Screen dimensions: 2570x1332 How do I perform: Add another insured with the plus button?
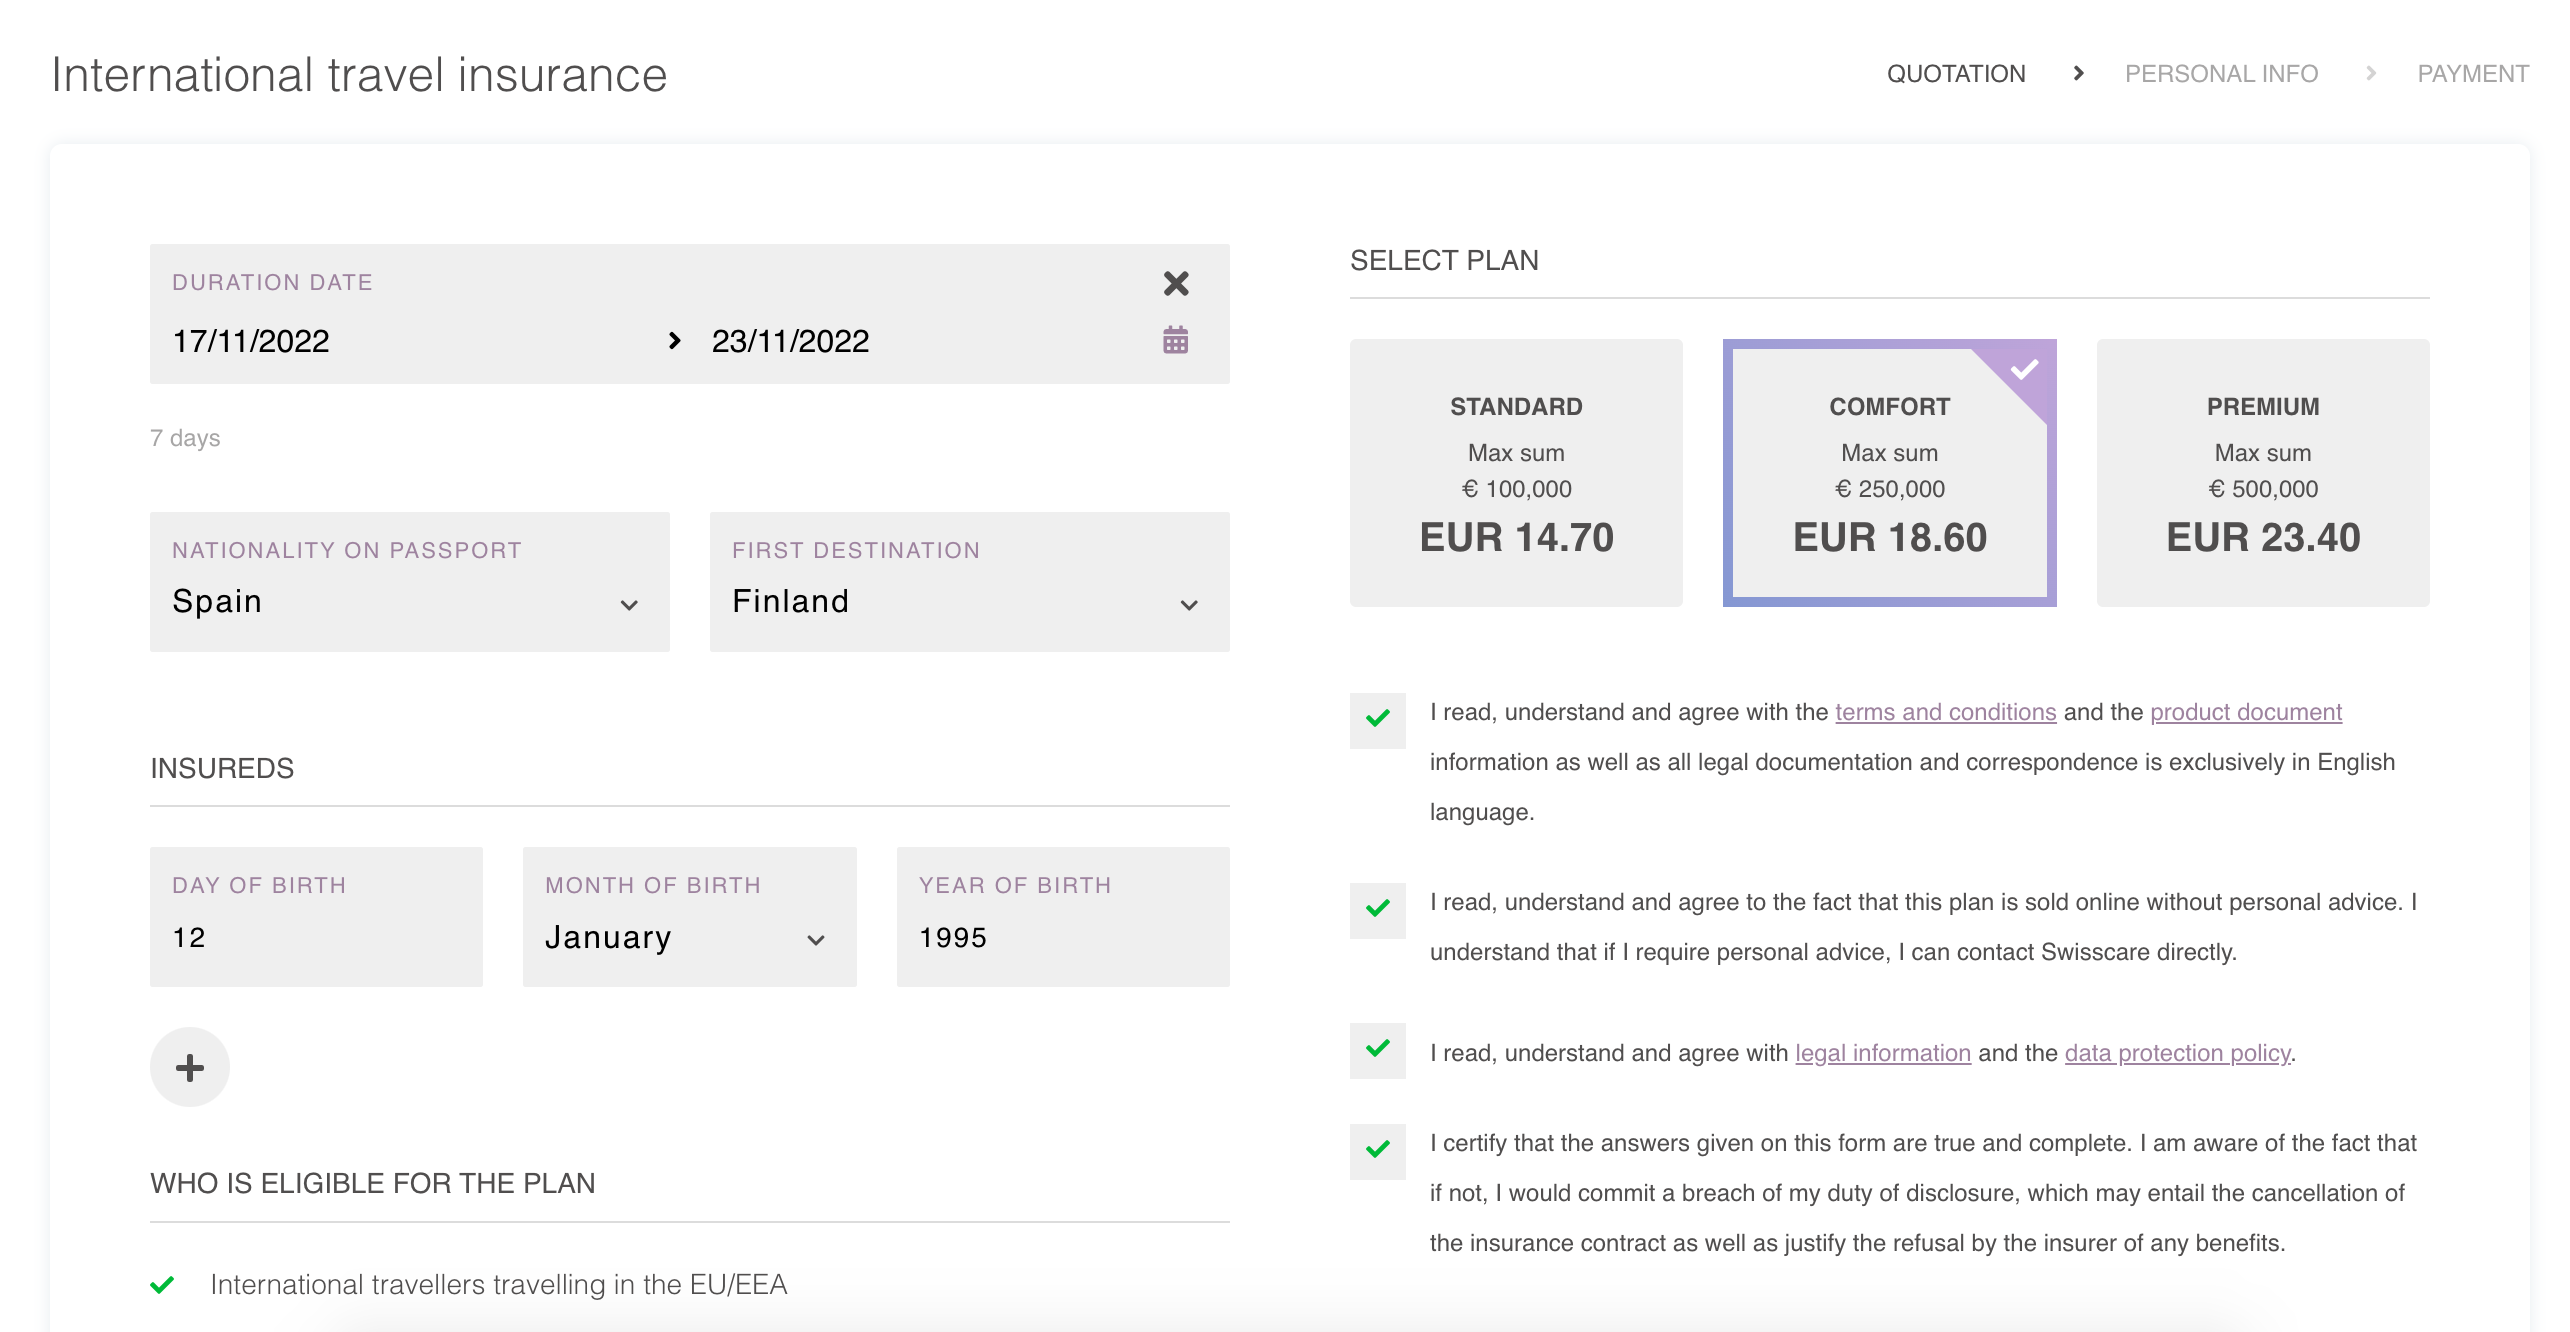point(190,1067)
